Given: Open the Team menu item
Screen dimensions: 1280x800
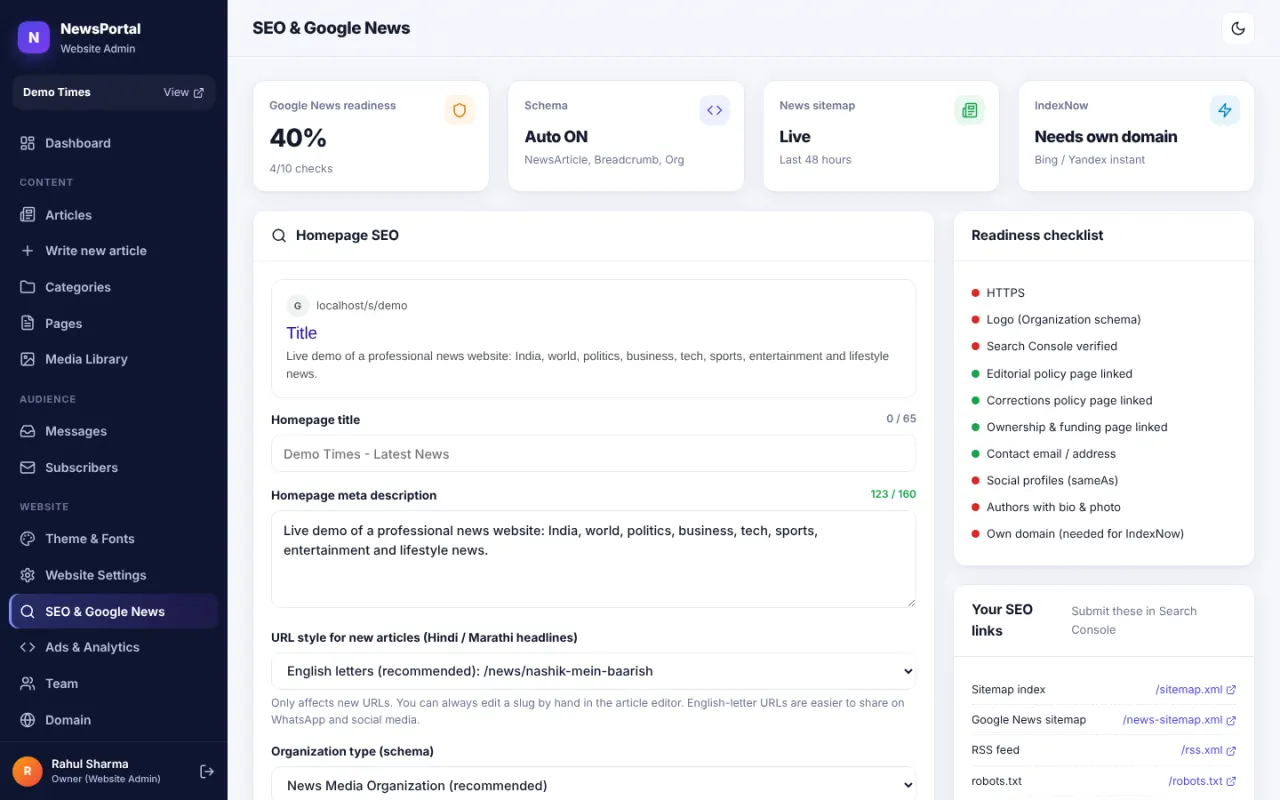Looking at the screenshot, I should pos(114,683).
